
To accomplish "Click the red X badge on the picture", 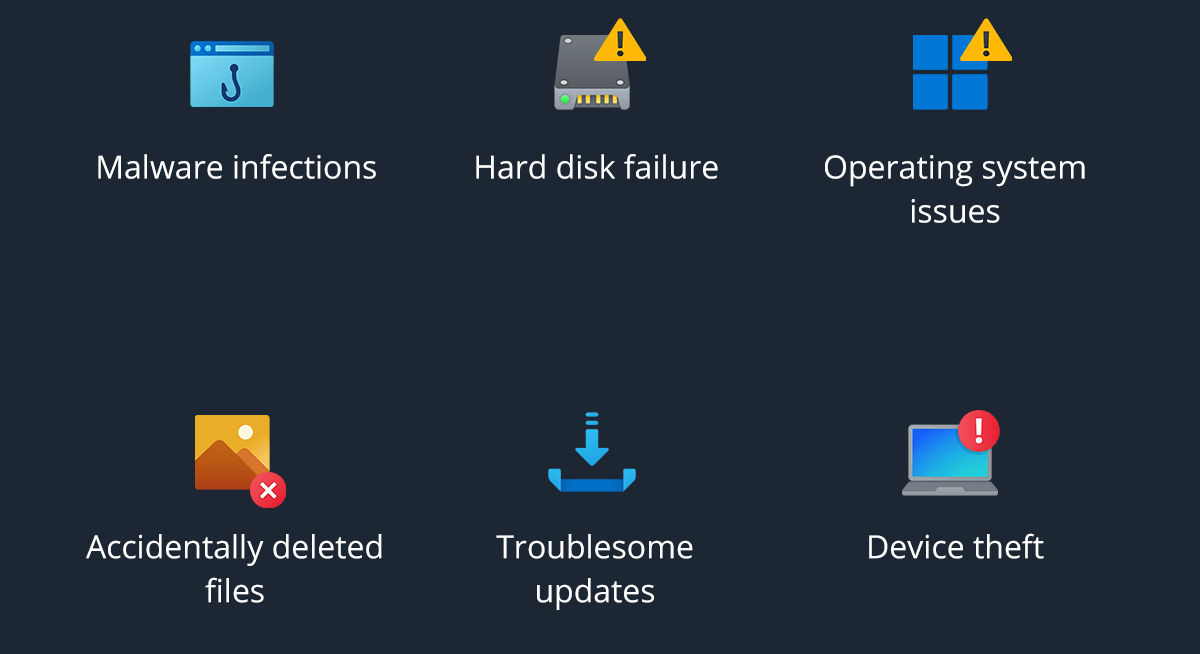I will pyautogui.click(x=267, y=490).
